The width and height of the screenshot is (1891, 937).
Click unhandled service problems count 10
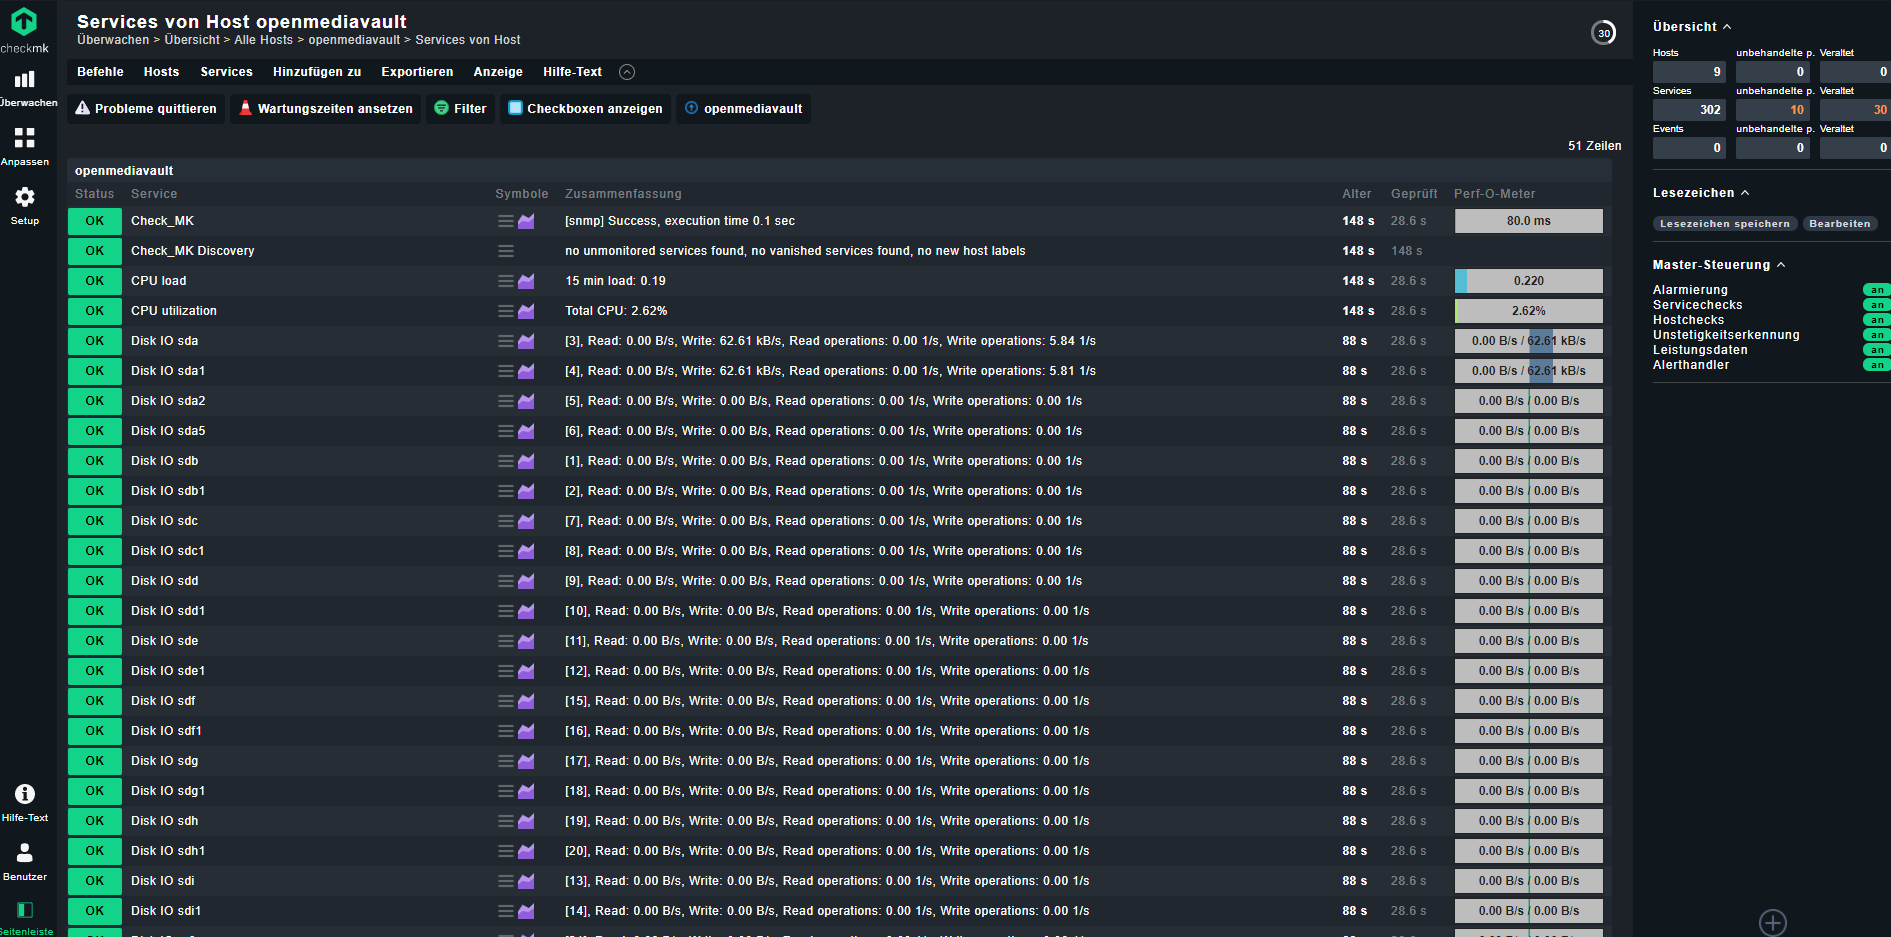(x=1772, y=110)
